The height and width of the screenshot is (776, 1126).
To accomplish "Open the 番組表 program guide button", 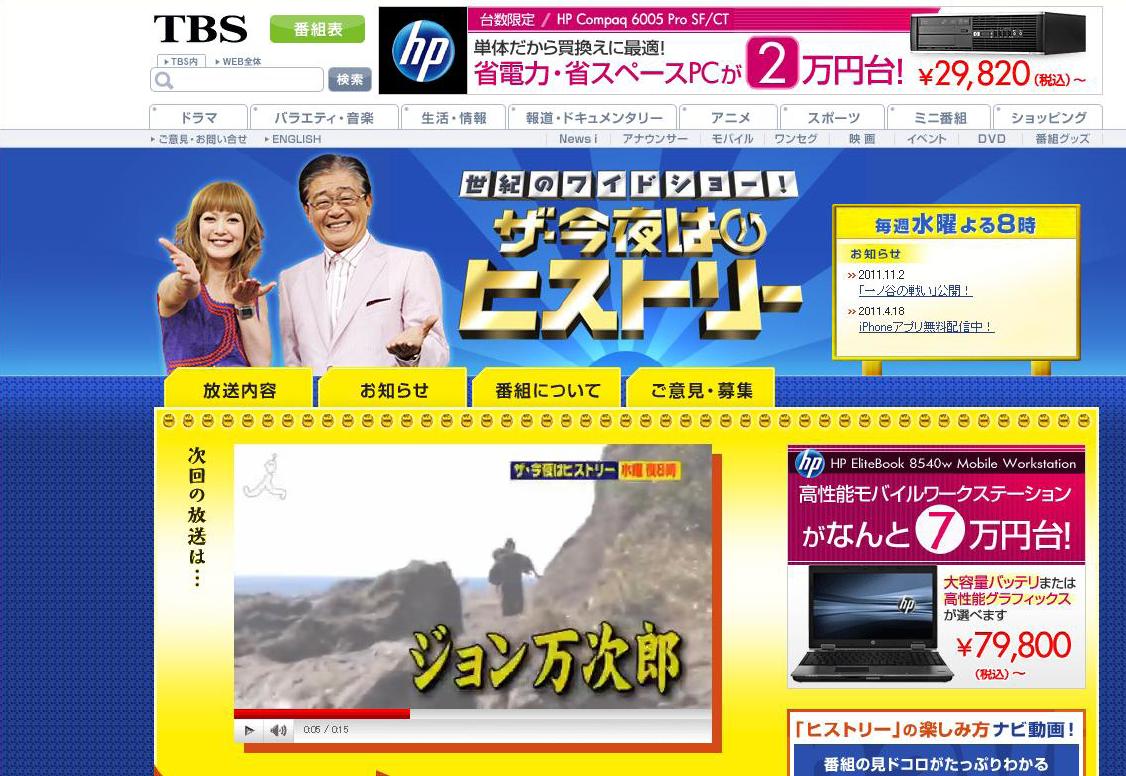I will pyautogui.click(x=317, y=29).
